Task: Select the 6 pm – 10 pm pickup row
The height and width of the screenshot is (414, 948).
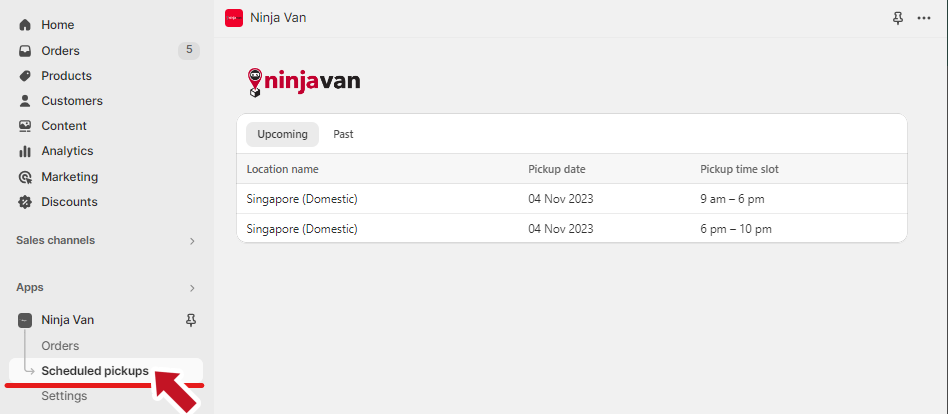Action: tap(571, 229)
